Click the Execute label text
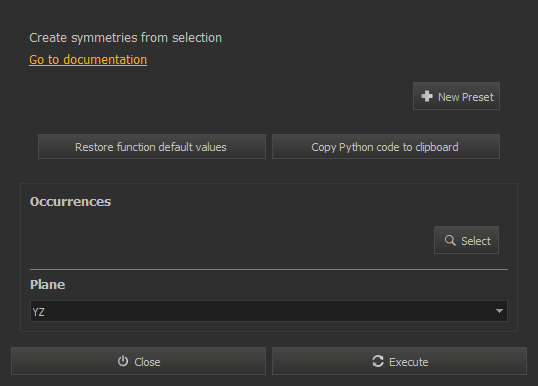The width and height of the screenshot is (538, 386). point(409,362)
